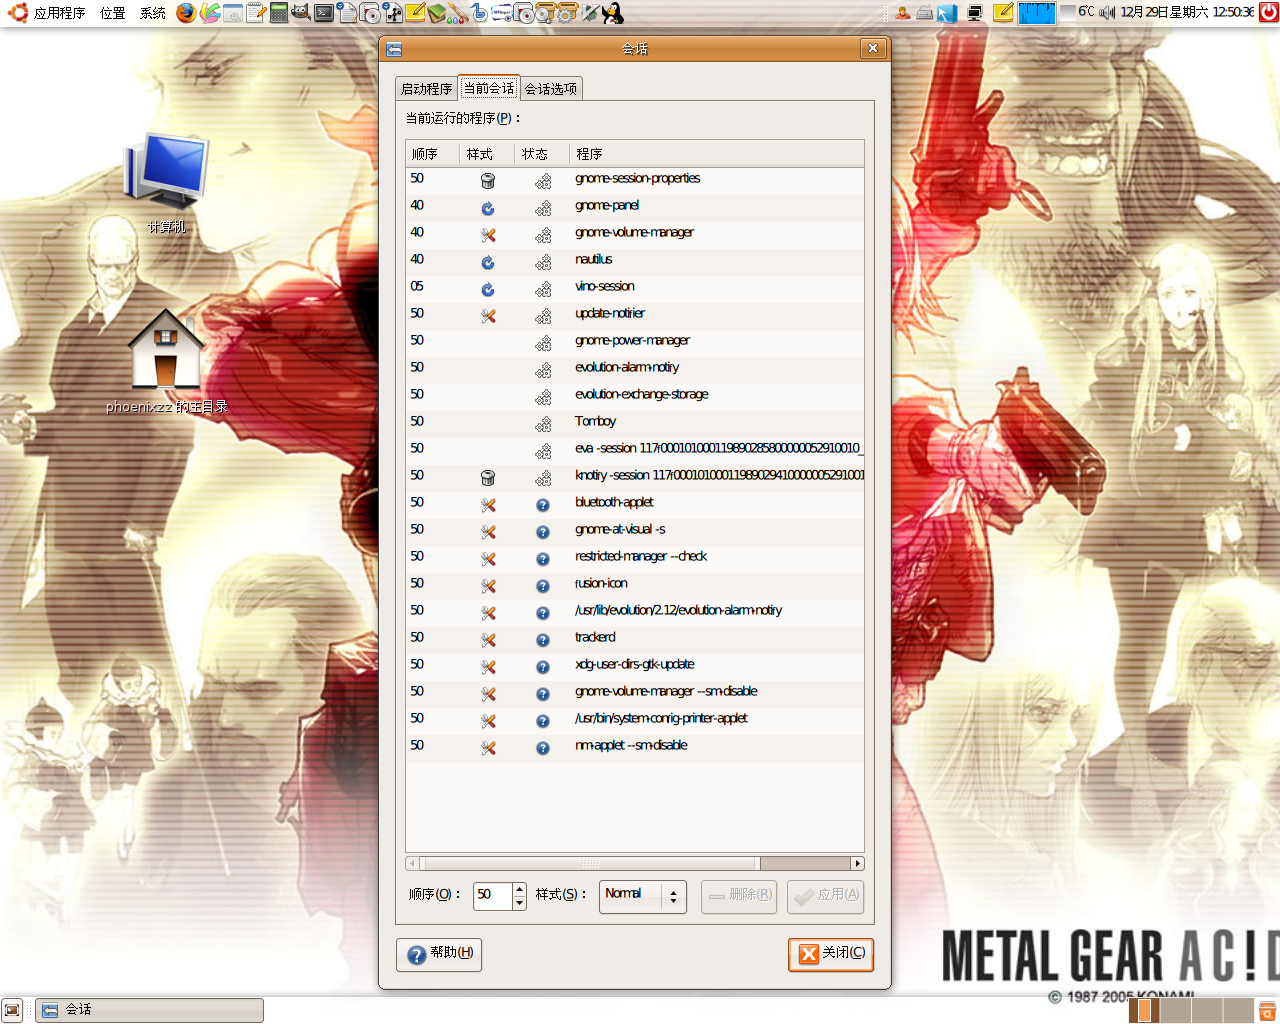This screenshot has height=1024, width=1280.
Task: Open the 应用程序 menu
Action: [59, 13]
